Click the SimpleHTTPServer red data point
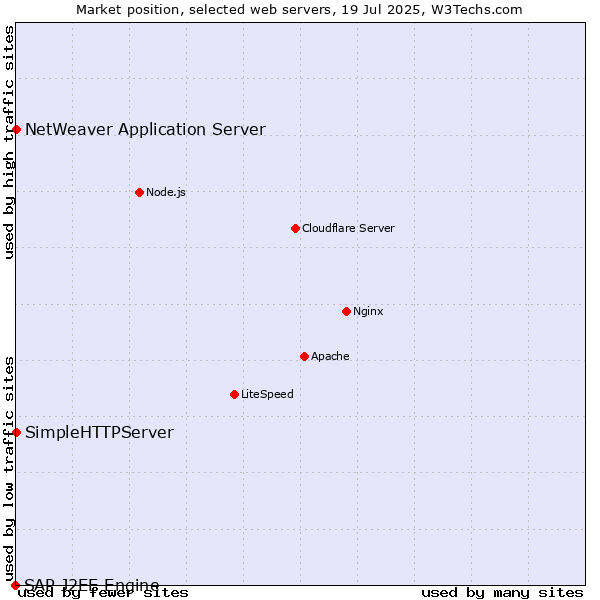600x600 pixels. [x=16, y=432]
